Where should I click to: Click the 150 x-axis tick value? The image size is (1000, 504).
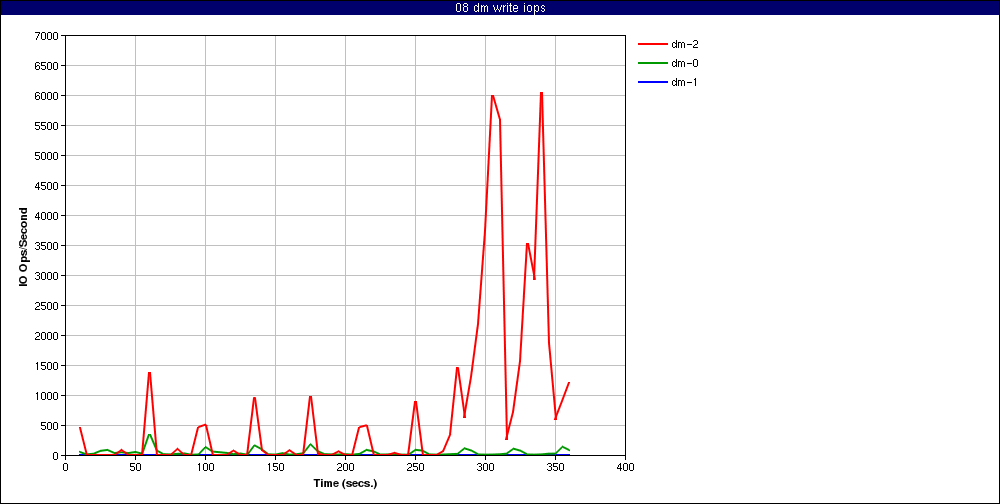click(276, 467)
